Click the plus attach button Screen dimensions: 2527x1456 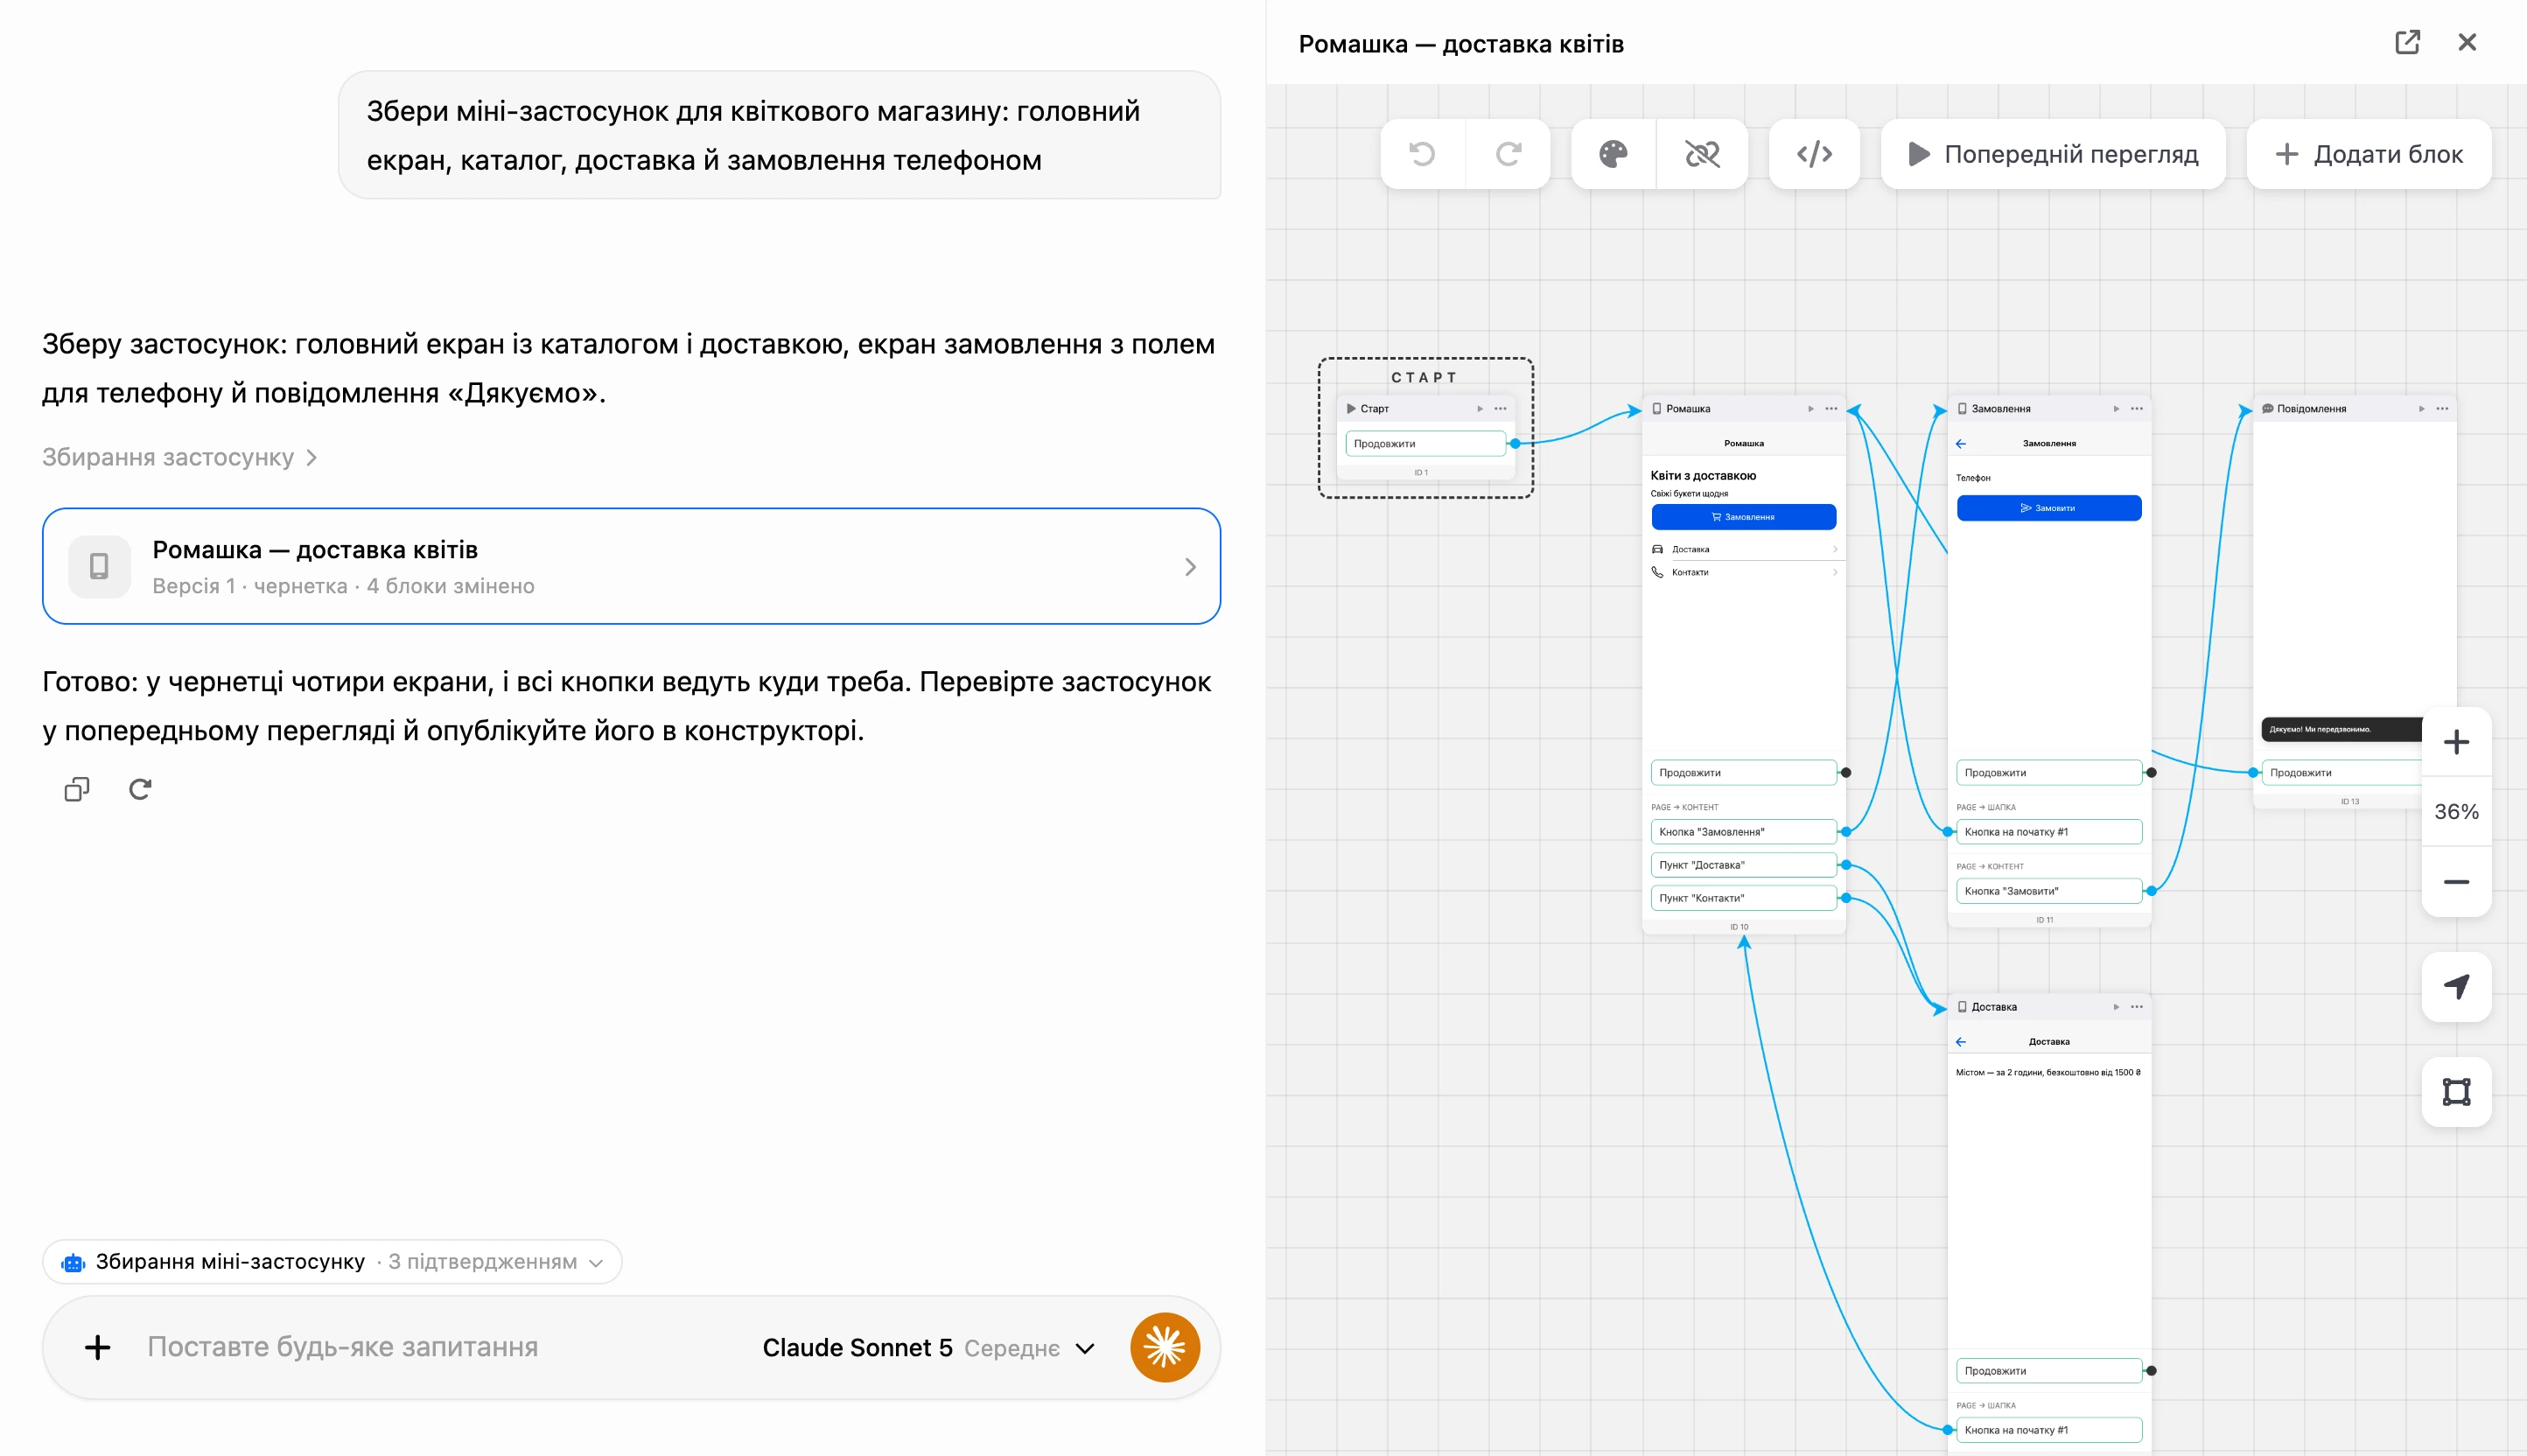tap(97, 1348)
